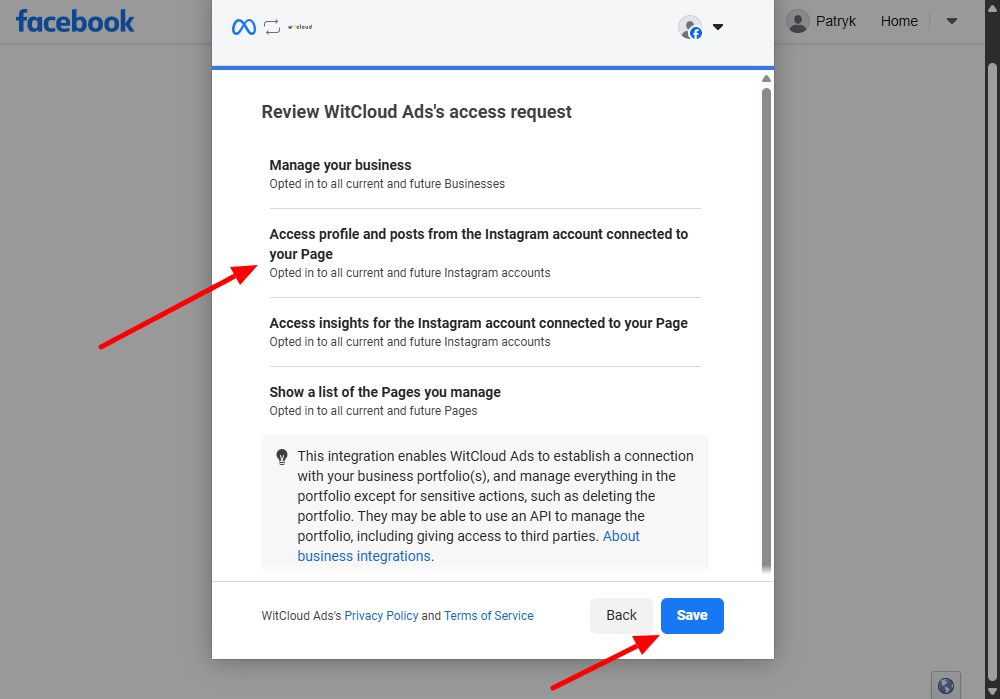The image size is (1000, 699).
Task: Open the account switcher dropdown arrow in dialog
Action: (x=718, y=27)
